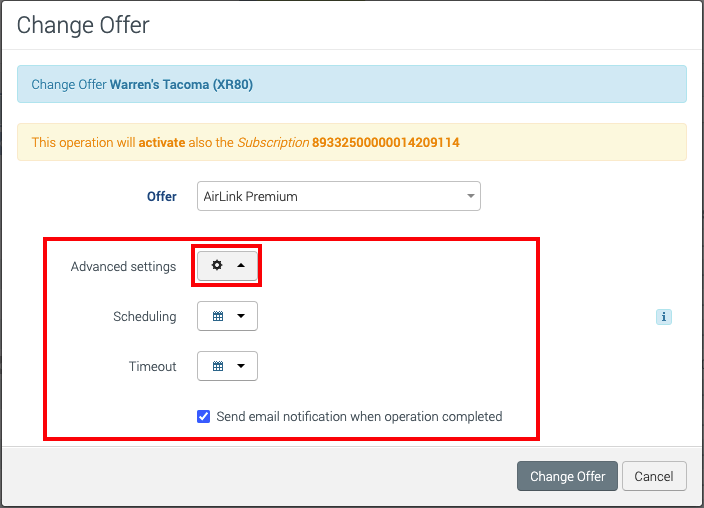The height and width of the screenshot is (508, 704).
Task: Expand the Timeout dropdown caret
Action: point(241,366)
